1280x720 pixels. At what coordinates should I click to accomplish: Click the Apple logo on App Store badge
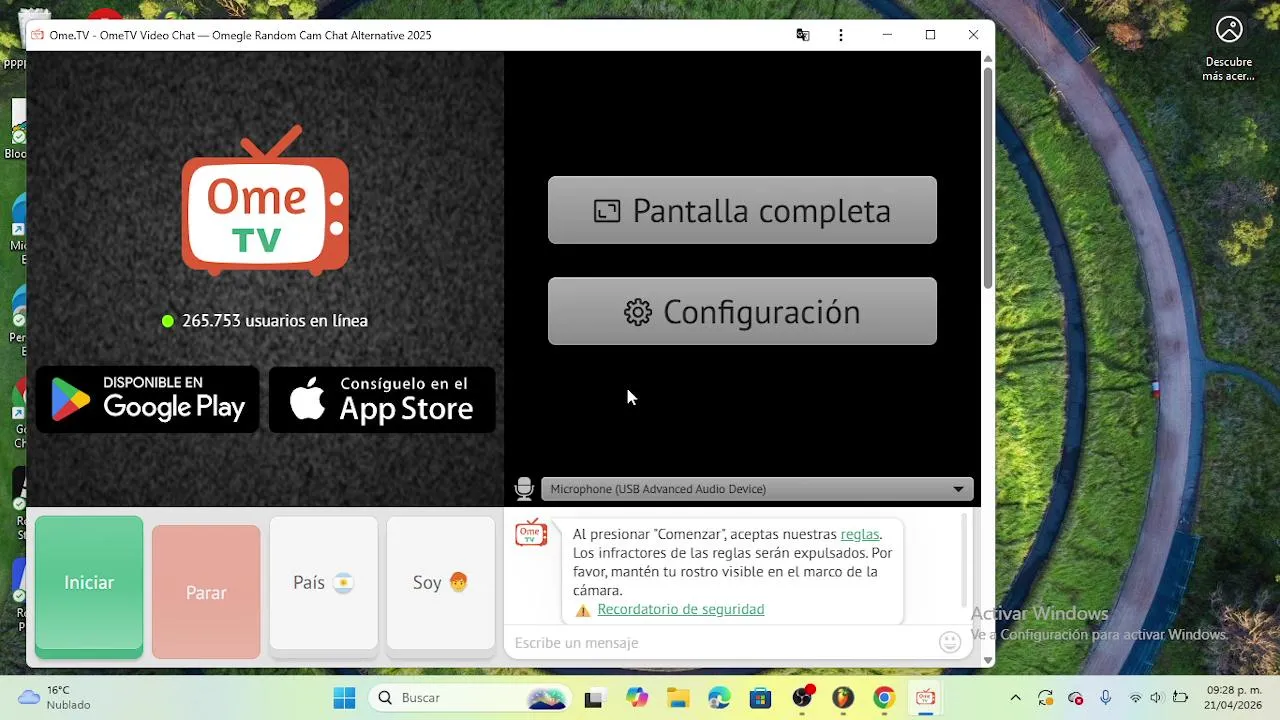[x=307, y=399]
